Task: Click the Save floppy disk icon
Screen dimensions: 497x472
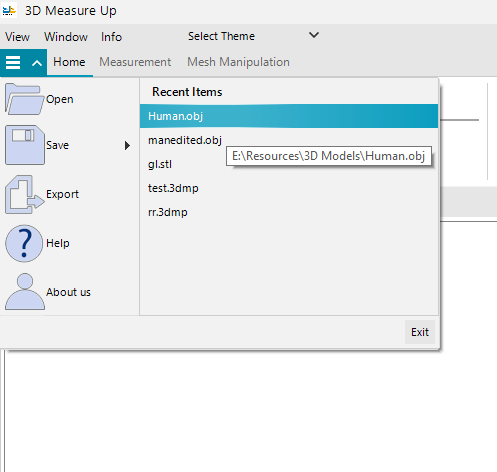Action: 25,145
